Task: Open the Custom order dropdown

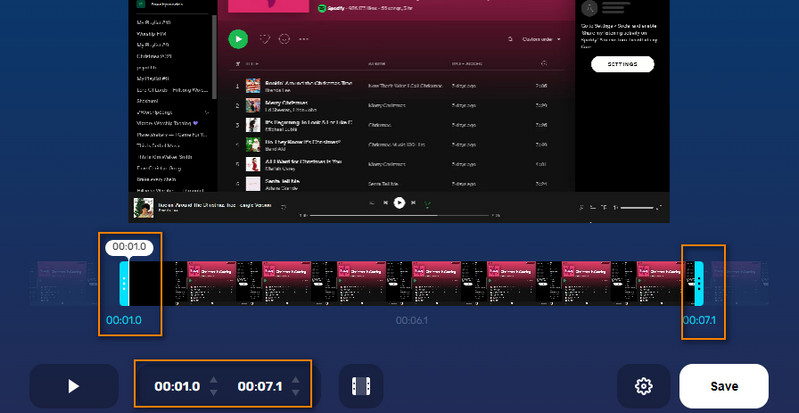Action: [541, 39]
